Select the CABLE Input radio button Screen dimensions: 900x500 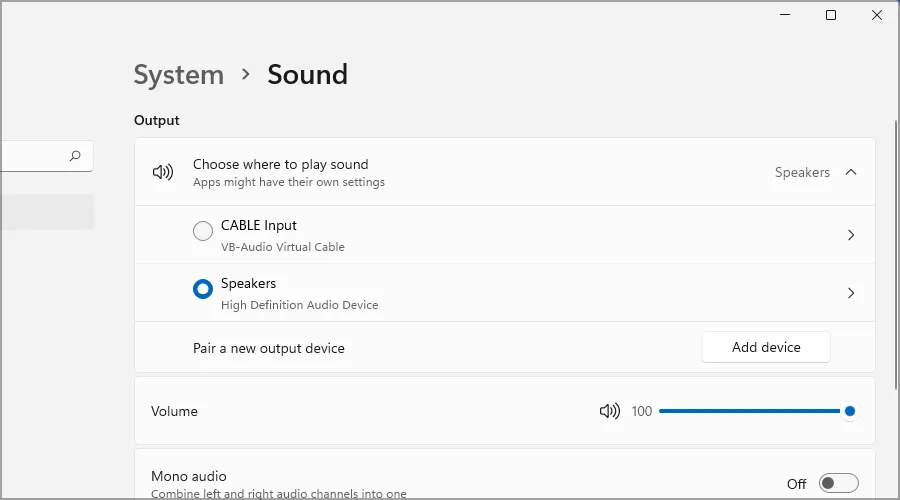click(203, 232)
